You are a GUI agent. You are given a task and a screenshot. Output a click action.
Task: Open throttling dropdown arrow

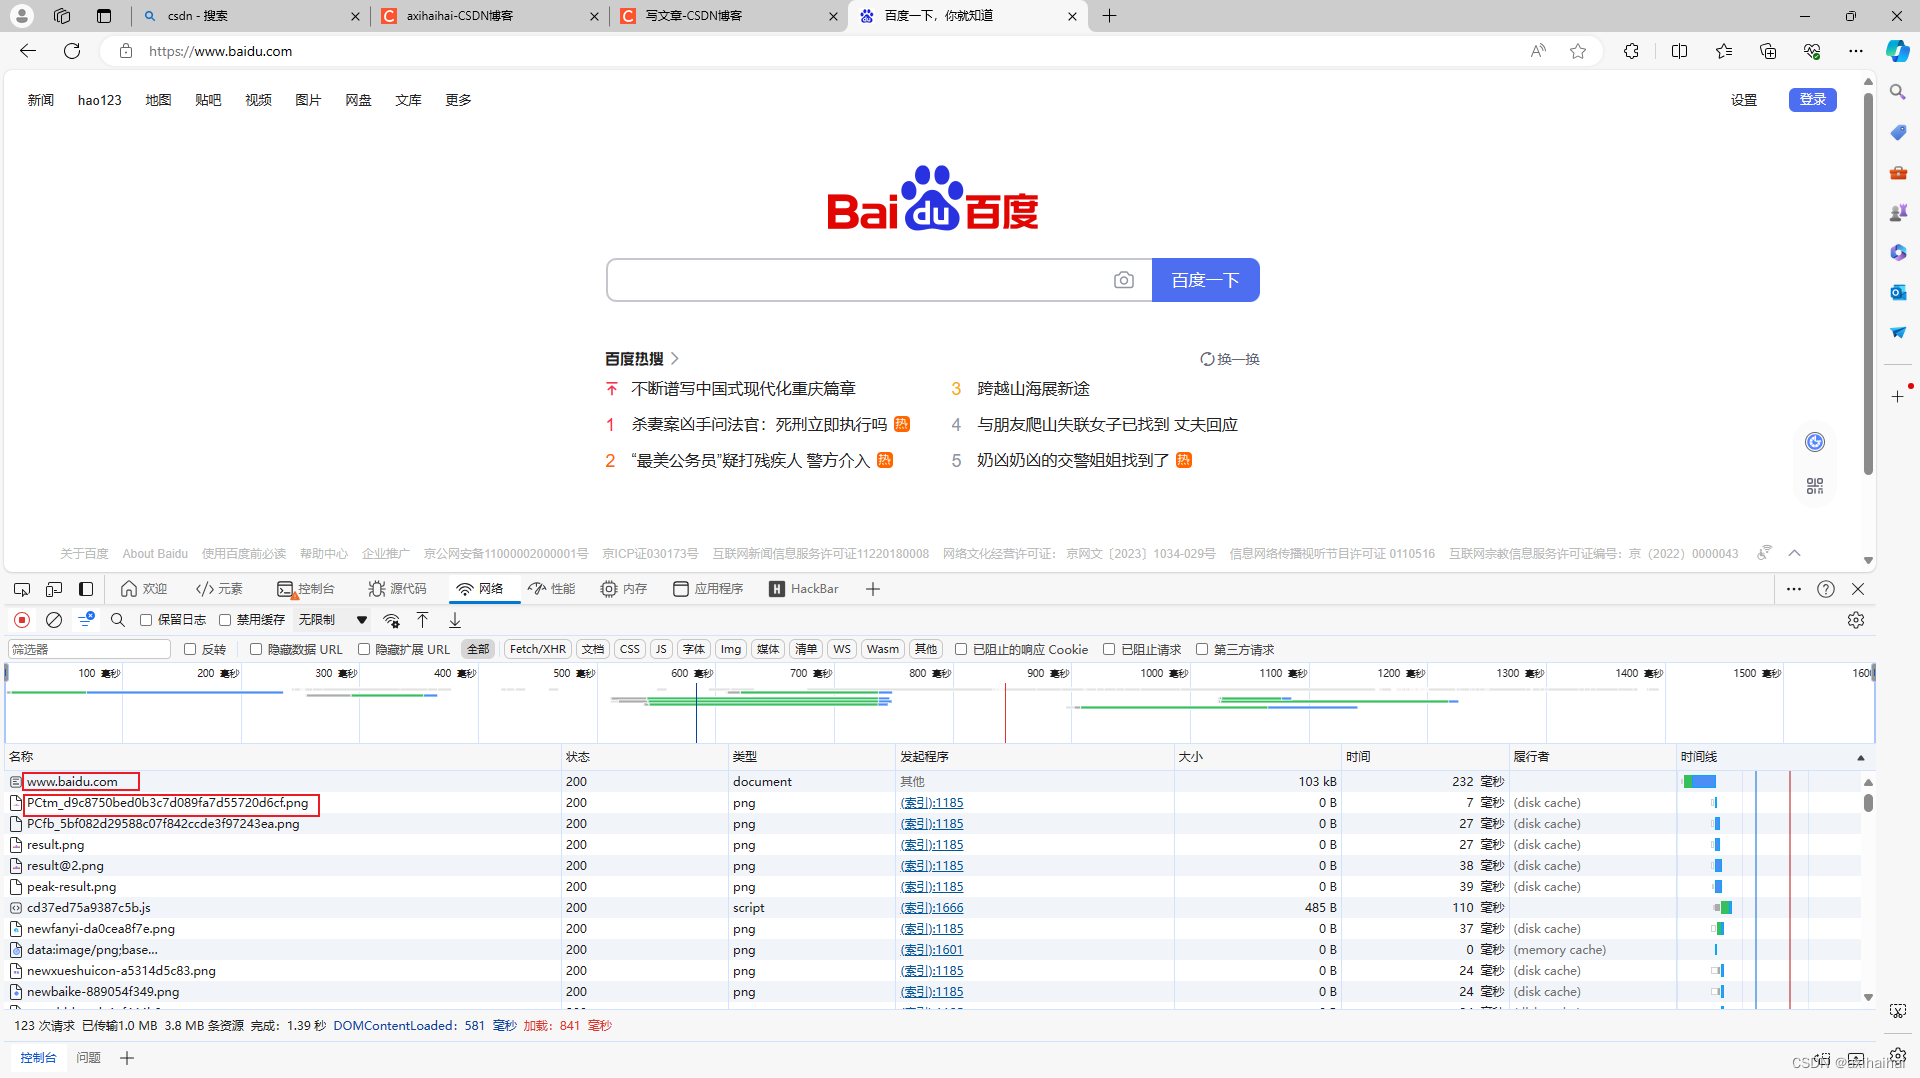point(362,620)
